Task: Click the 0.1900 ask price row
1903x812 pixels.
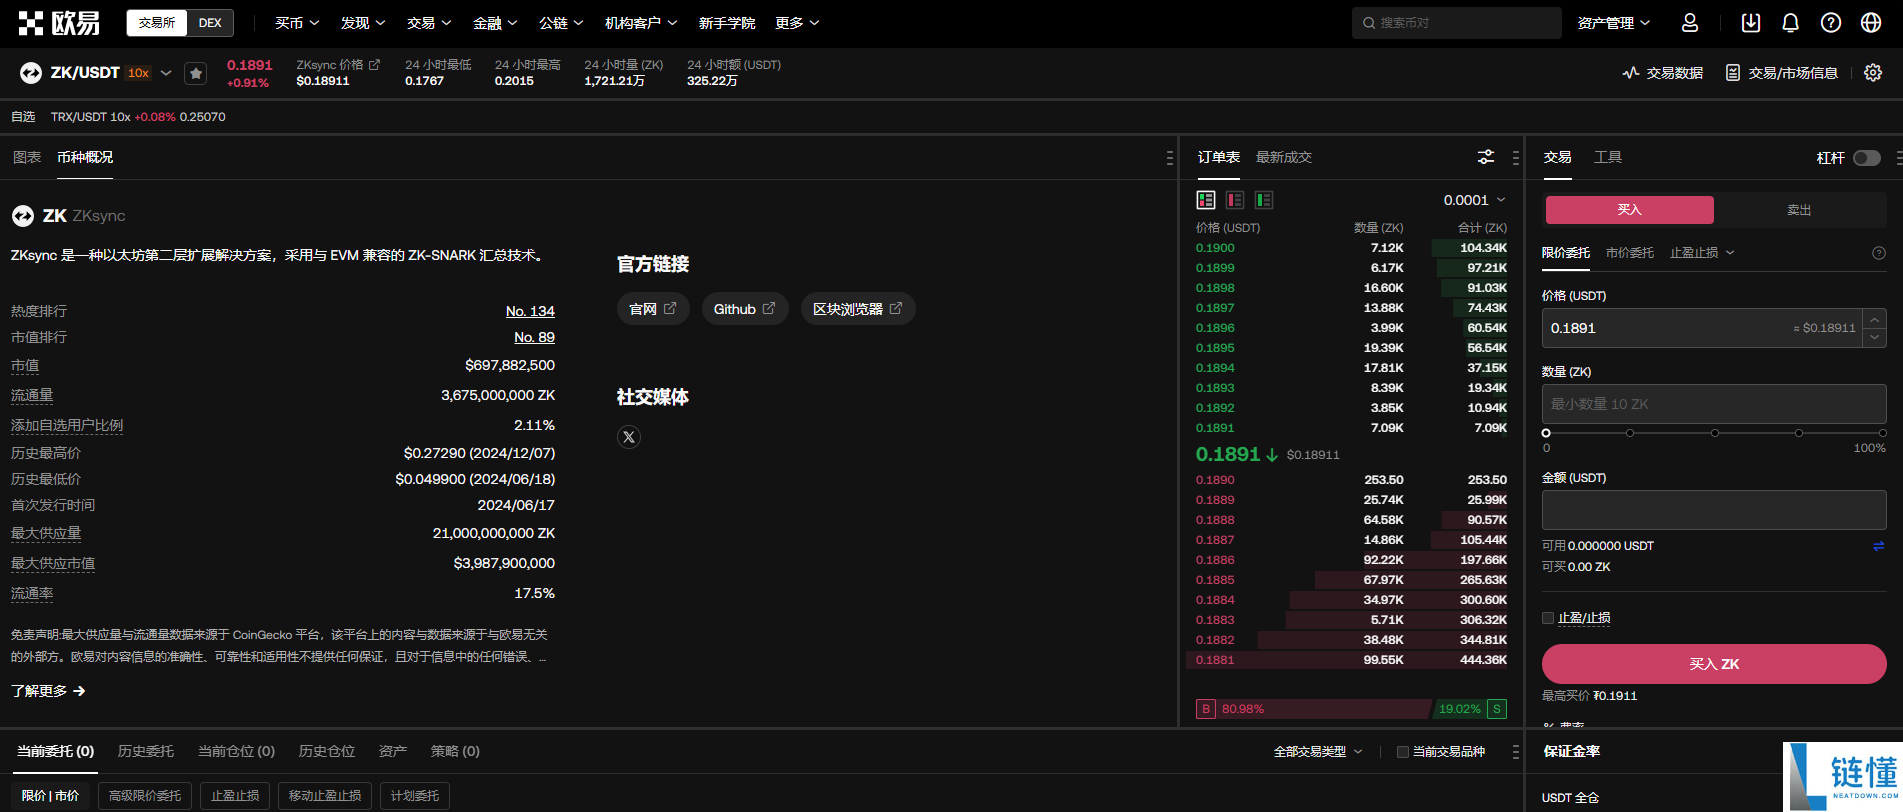Action: click(x=1351, y=248)
